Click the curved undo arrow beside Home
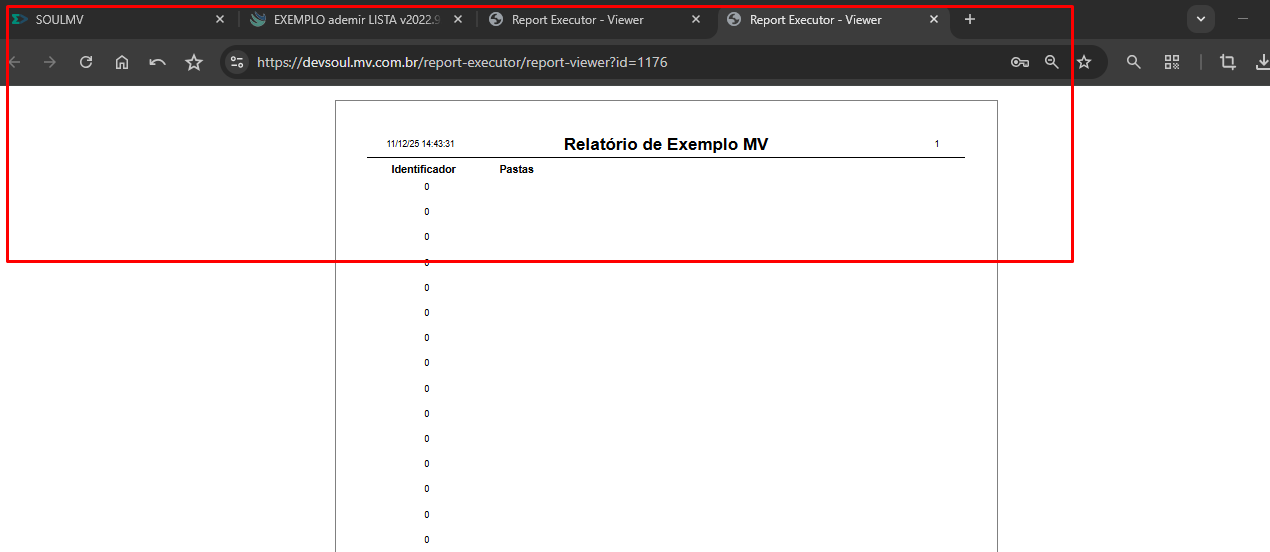This screenshot has height=552, width=1270. click(157, 62)
